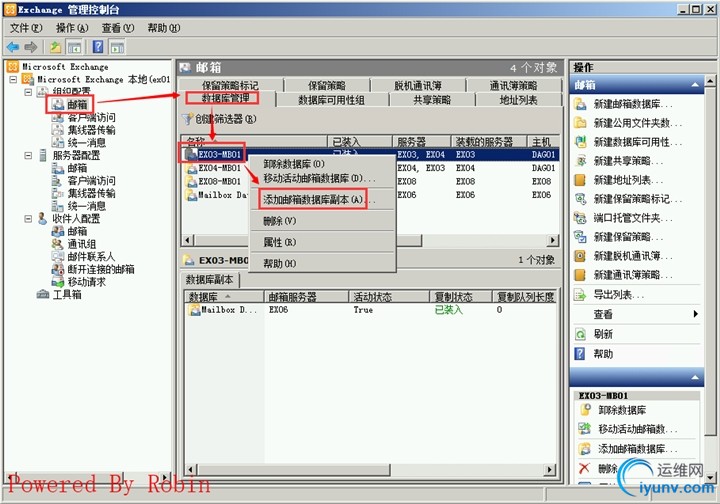
Task: Open the 操作(A) menu
Action: click(72, 28)
